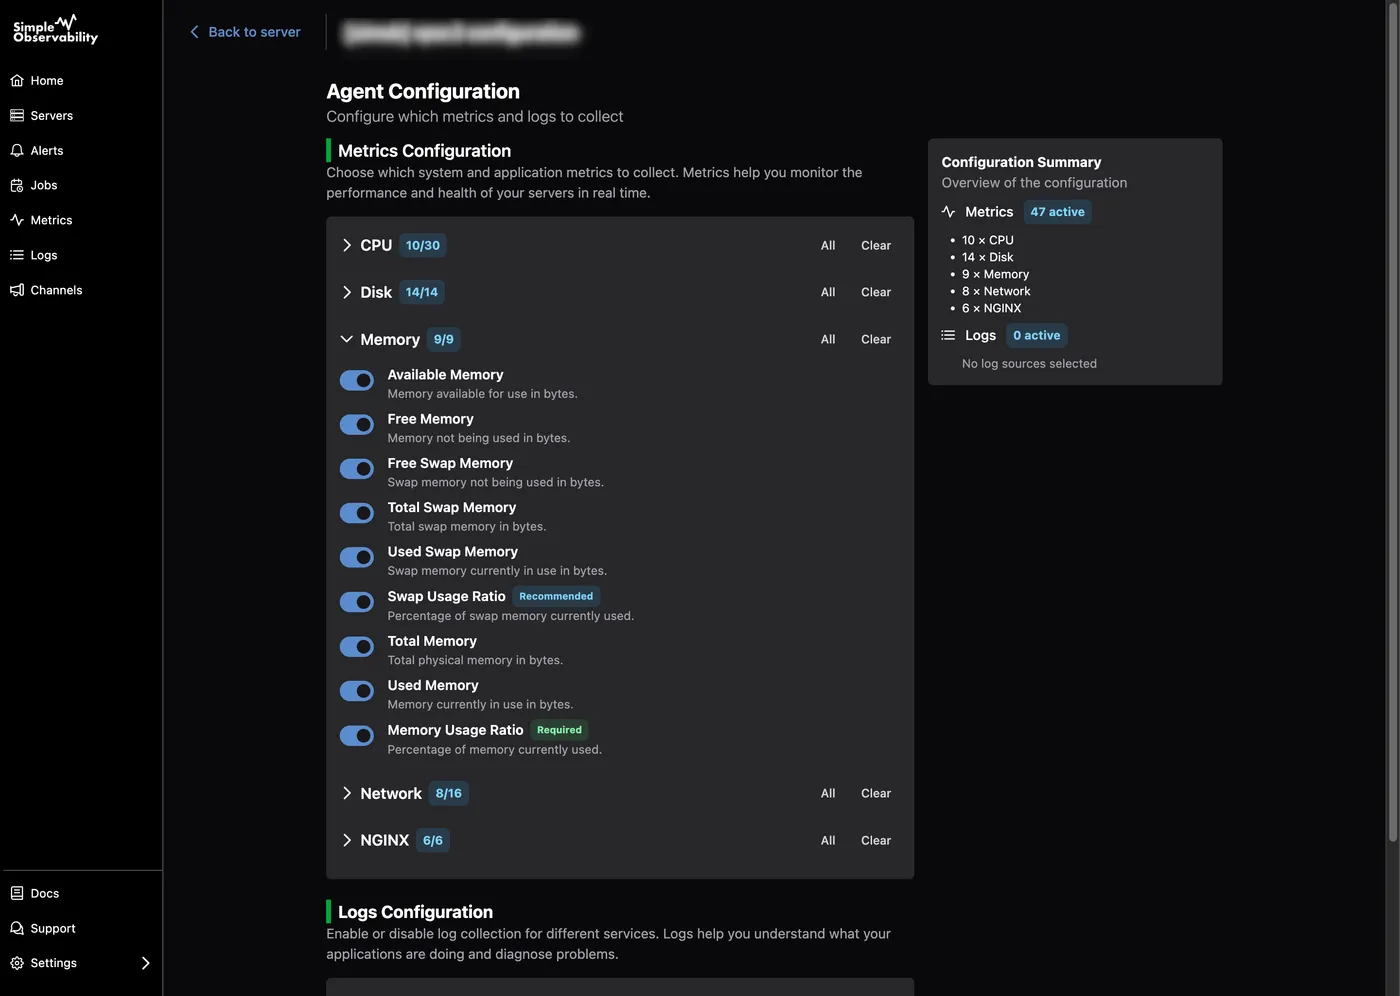This screenshot has width=1400, height=996.
Task: Select Logs from the sidebar
Action: click(x=42, y=255)
